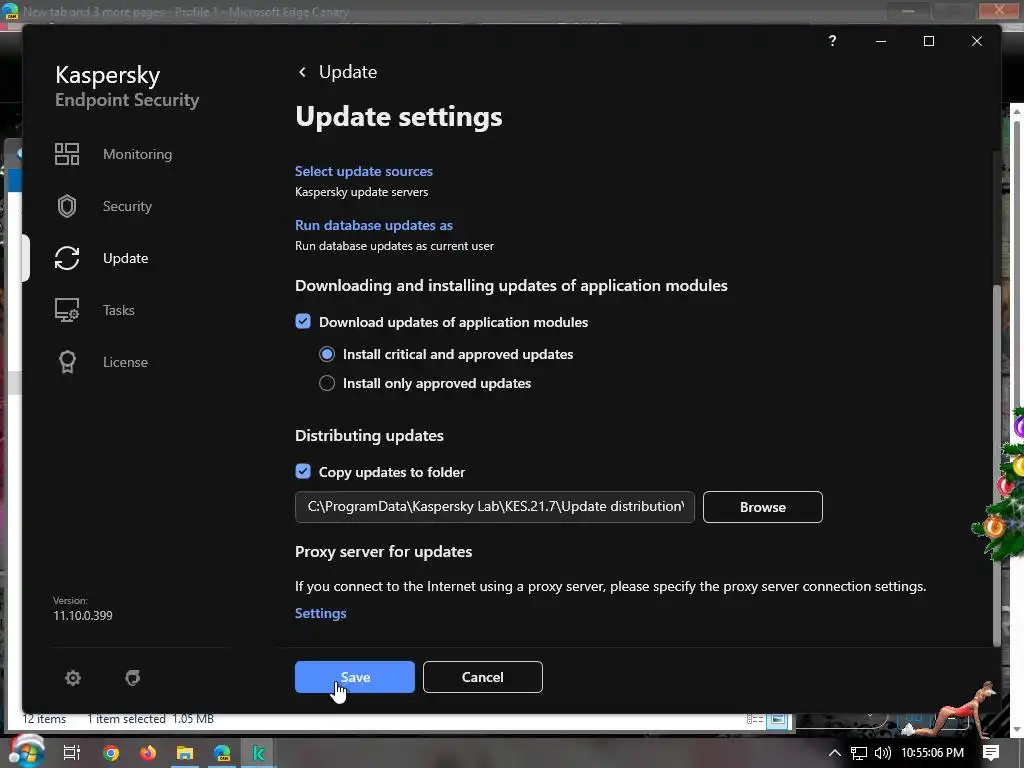The height and width of the screenshot is (768, 1024).
Task: Click the Proxy server for updates heading
Action: click(383, 552)
